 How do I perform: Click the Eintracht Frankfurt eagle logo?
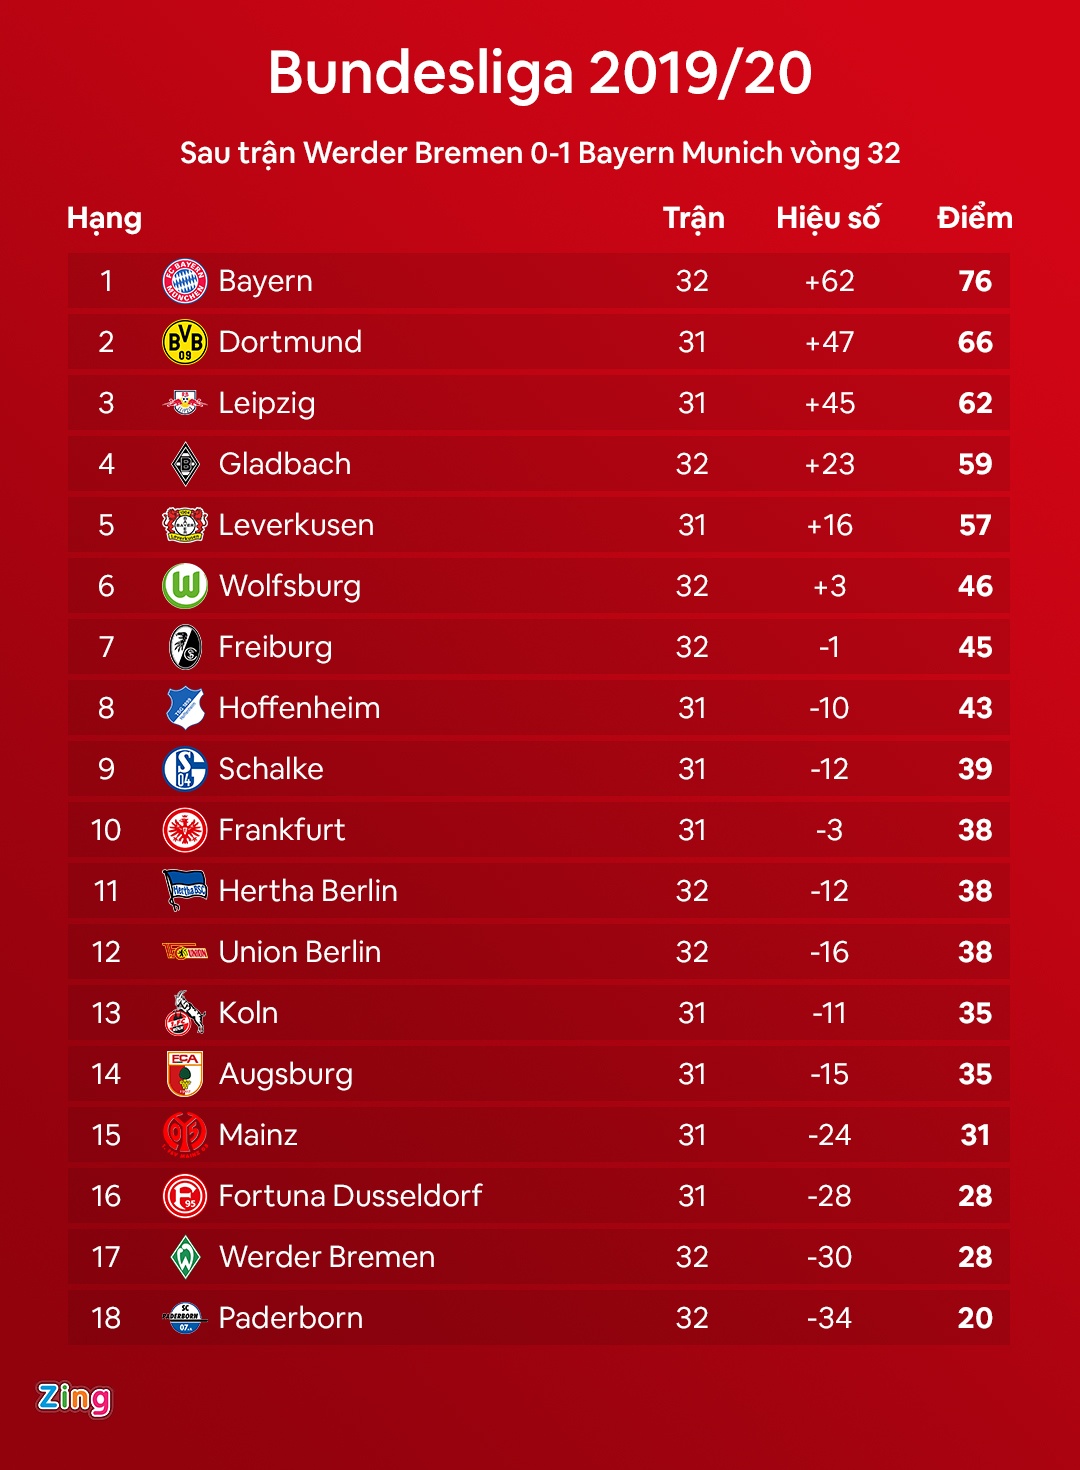(185, 830)
